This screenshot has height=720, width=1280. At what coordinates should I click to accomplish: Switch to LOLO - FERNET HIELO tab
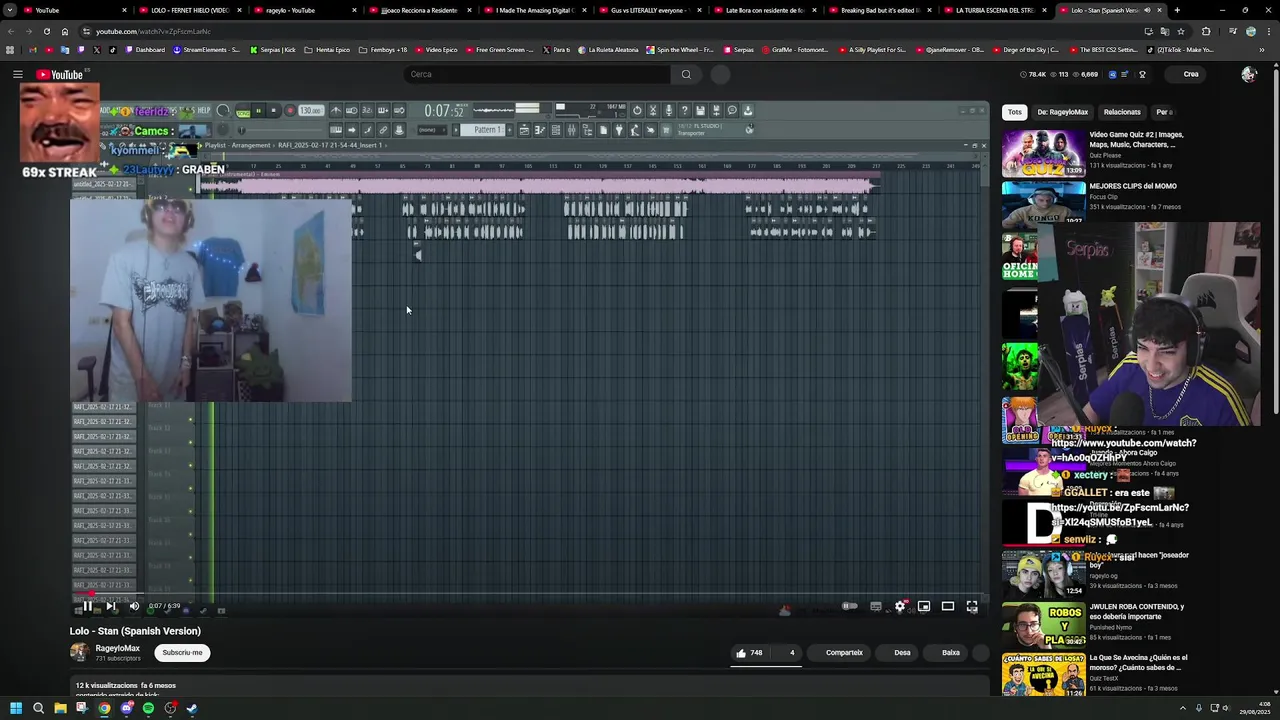pyautogui.click(x=189, y=10)
